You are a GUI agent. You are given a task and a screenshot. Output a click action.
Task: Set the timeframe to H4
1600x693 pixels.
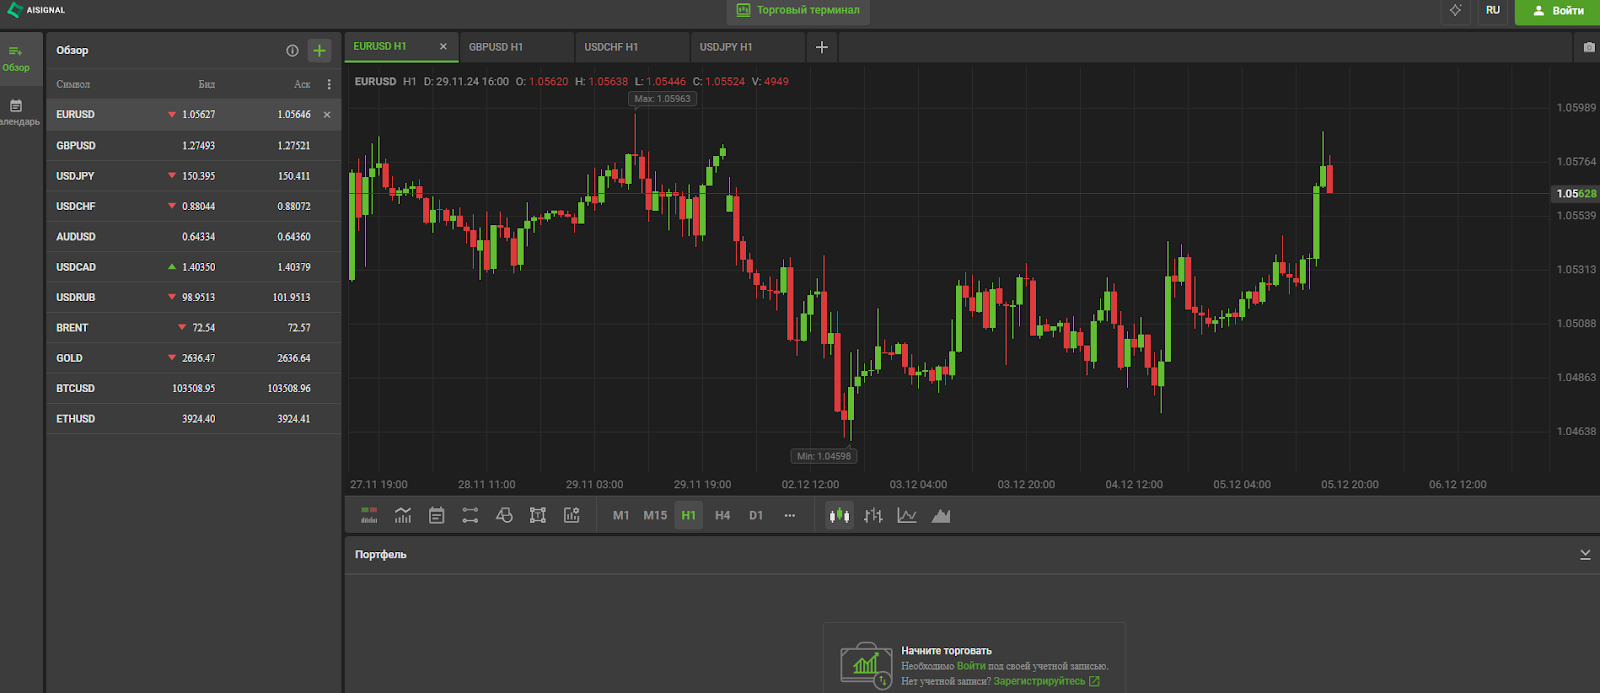[723, 516]
